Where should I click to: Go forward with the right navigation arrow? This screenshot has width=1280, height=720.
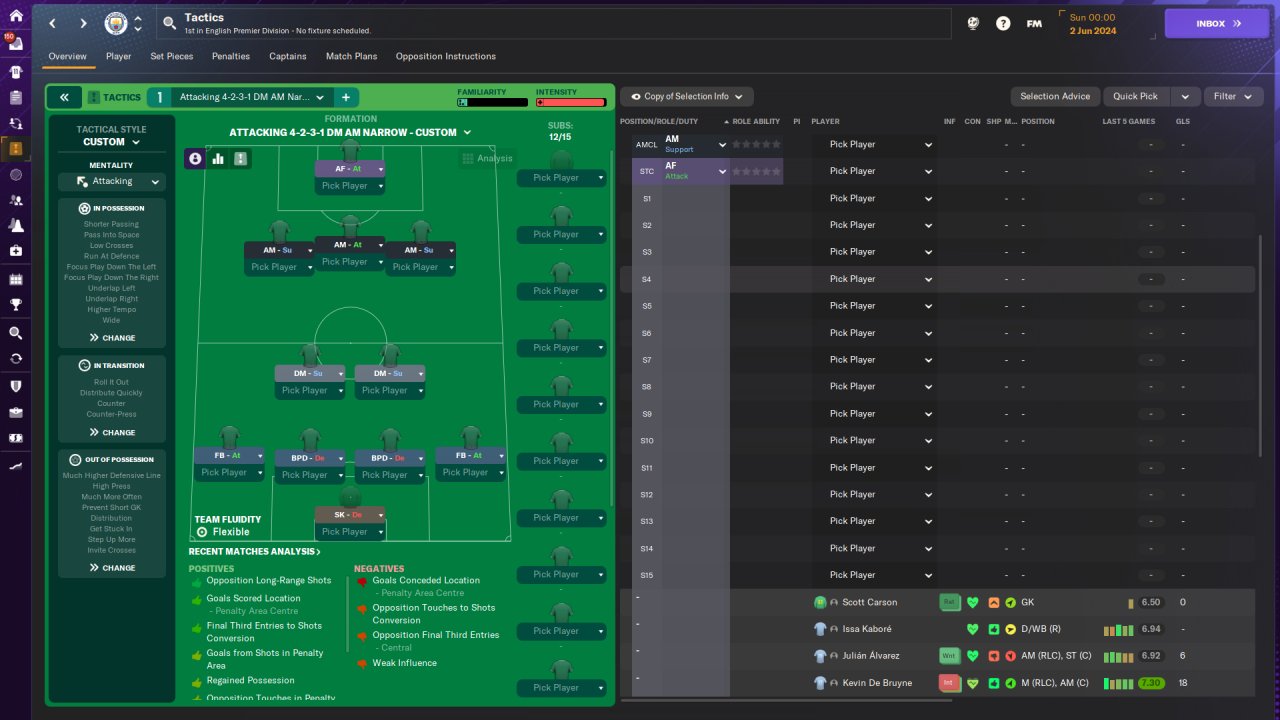pyautogui.click(x=83, y=23)
